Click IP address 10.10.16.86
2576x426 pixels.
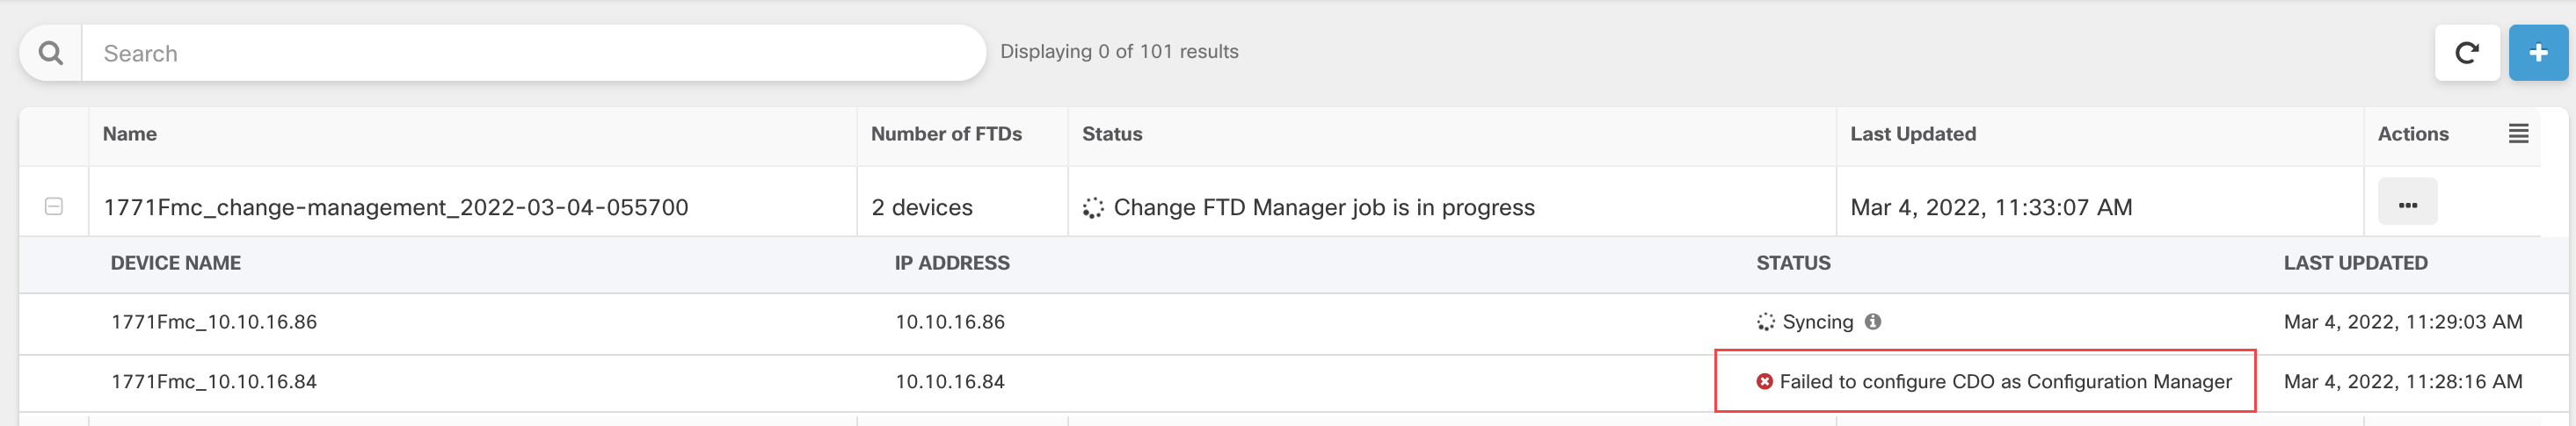coord(949,322)
